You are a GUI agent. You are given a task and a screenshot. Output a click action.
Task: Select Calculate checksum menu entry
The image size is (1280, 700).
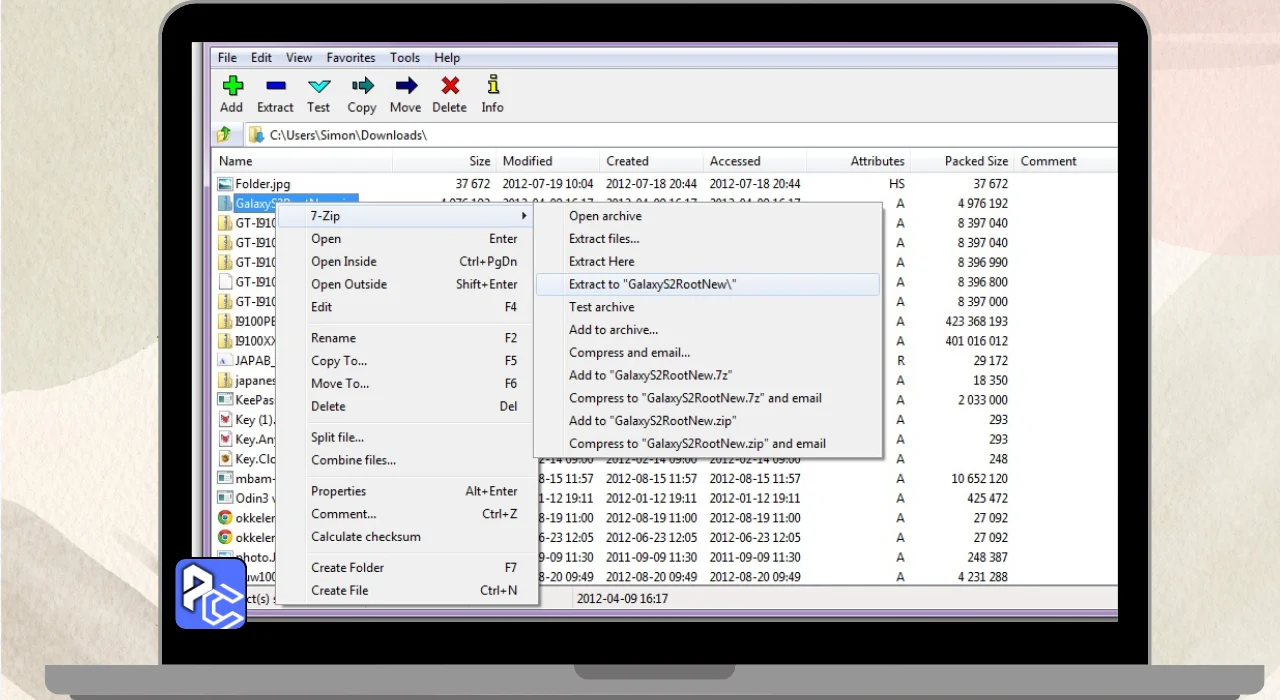point(365,537)
